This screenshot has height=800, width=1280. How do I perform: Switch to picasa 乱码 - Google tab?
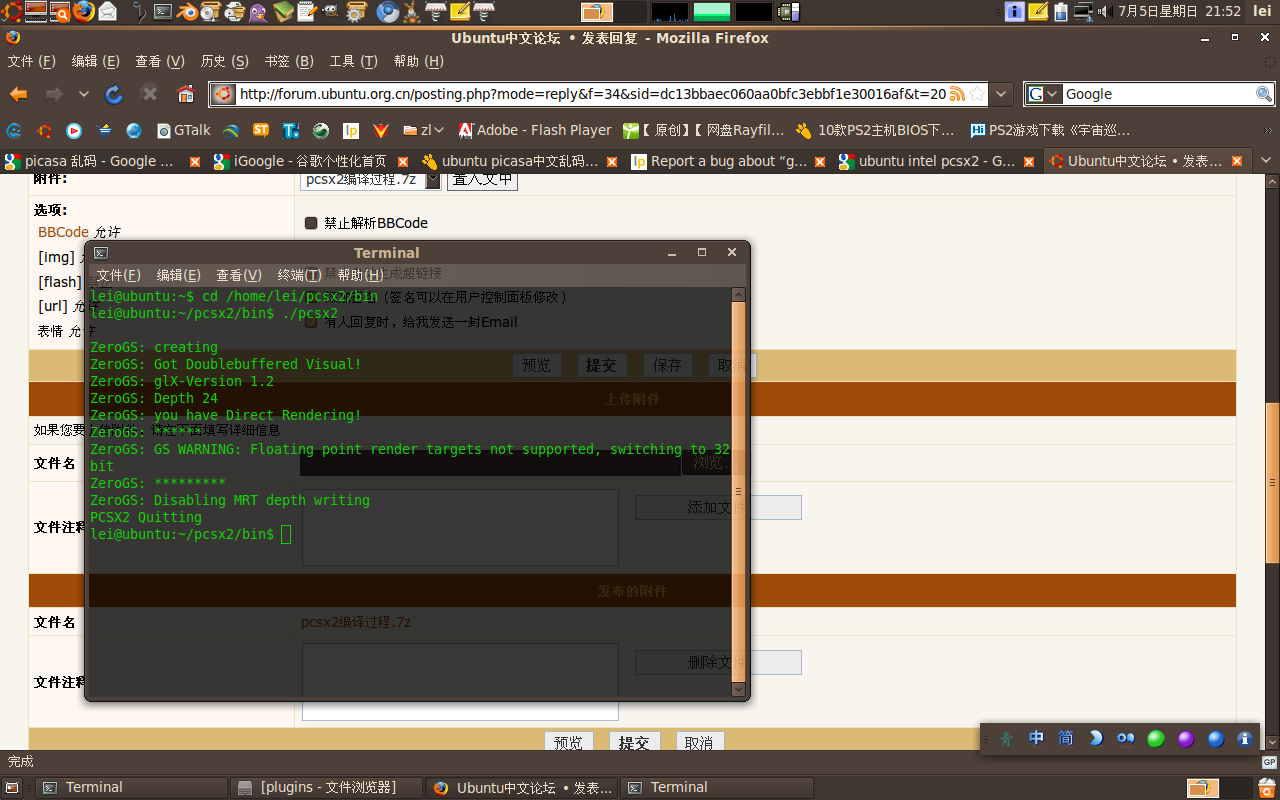coord(100,161)
